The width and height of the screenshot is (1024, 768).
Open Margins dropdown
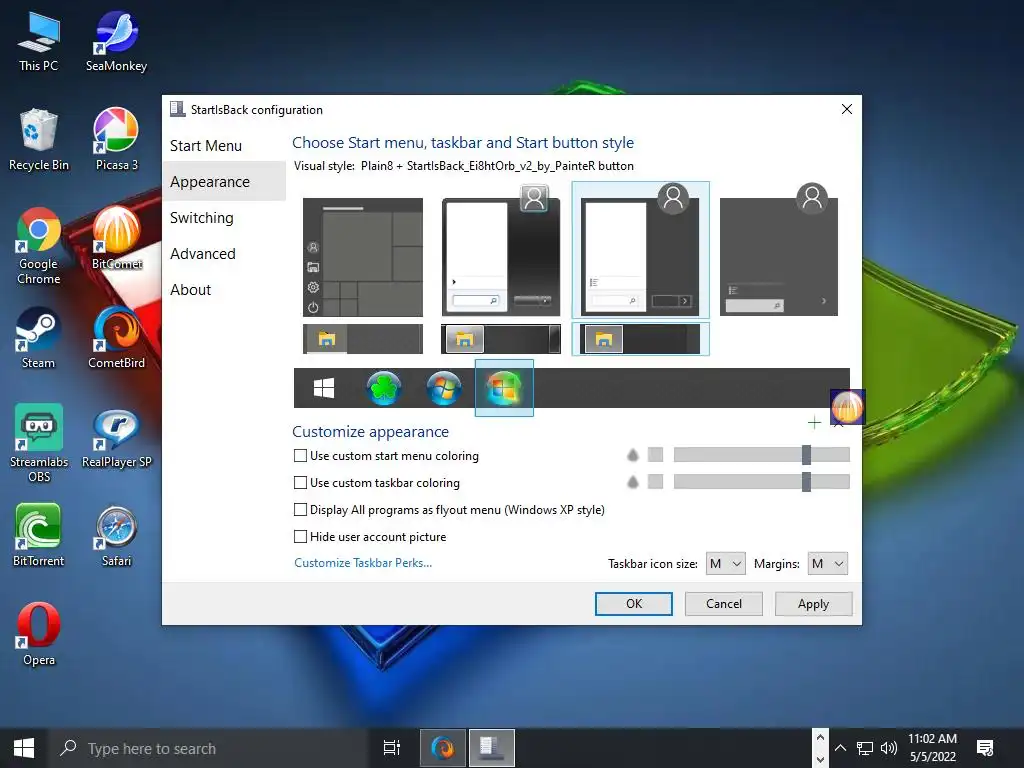click(x=827, y=564)
